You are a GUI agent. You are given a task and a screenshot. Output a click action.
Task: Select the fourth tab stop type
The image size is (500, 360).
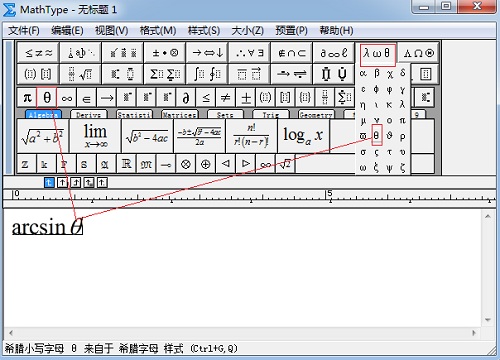(89, 182)
